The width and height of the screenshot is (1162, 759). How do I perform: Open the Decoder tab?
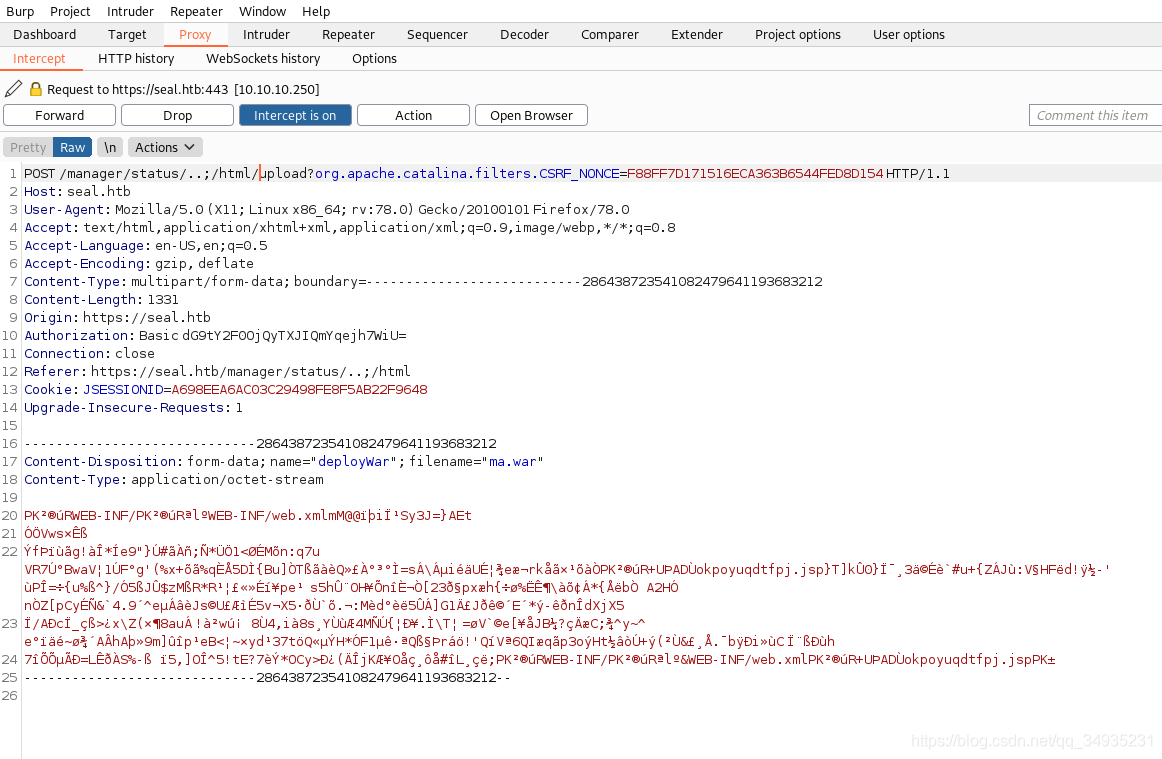pos(524,34)
